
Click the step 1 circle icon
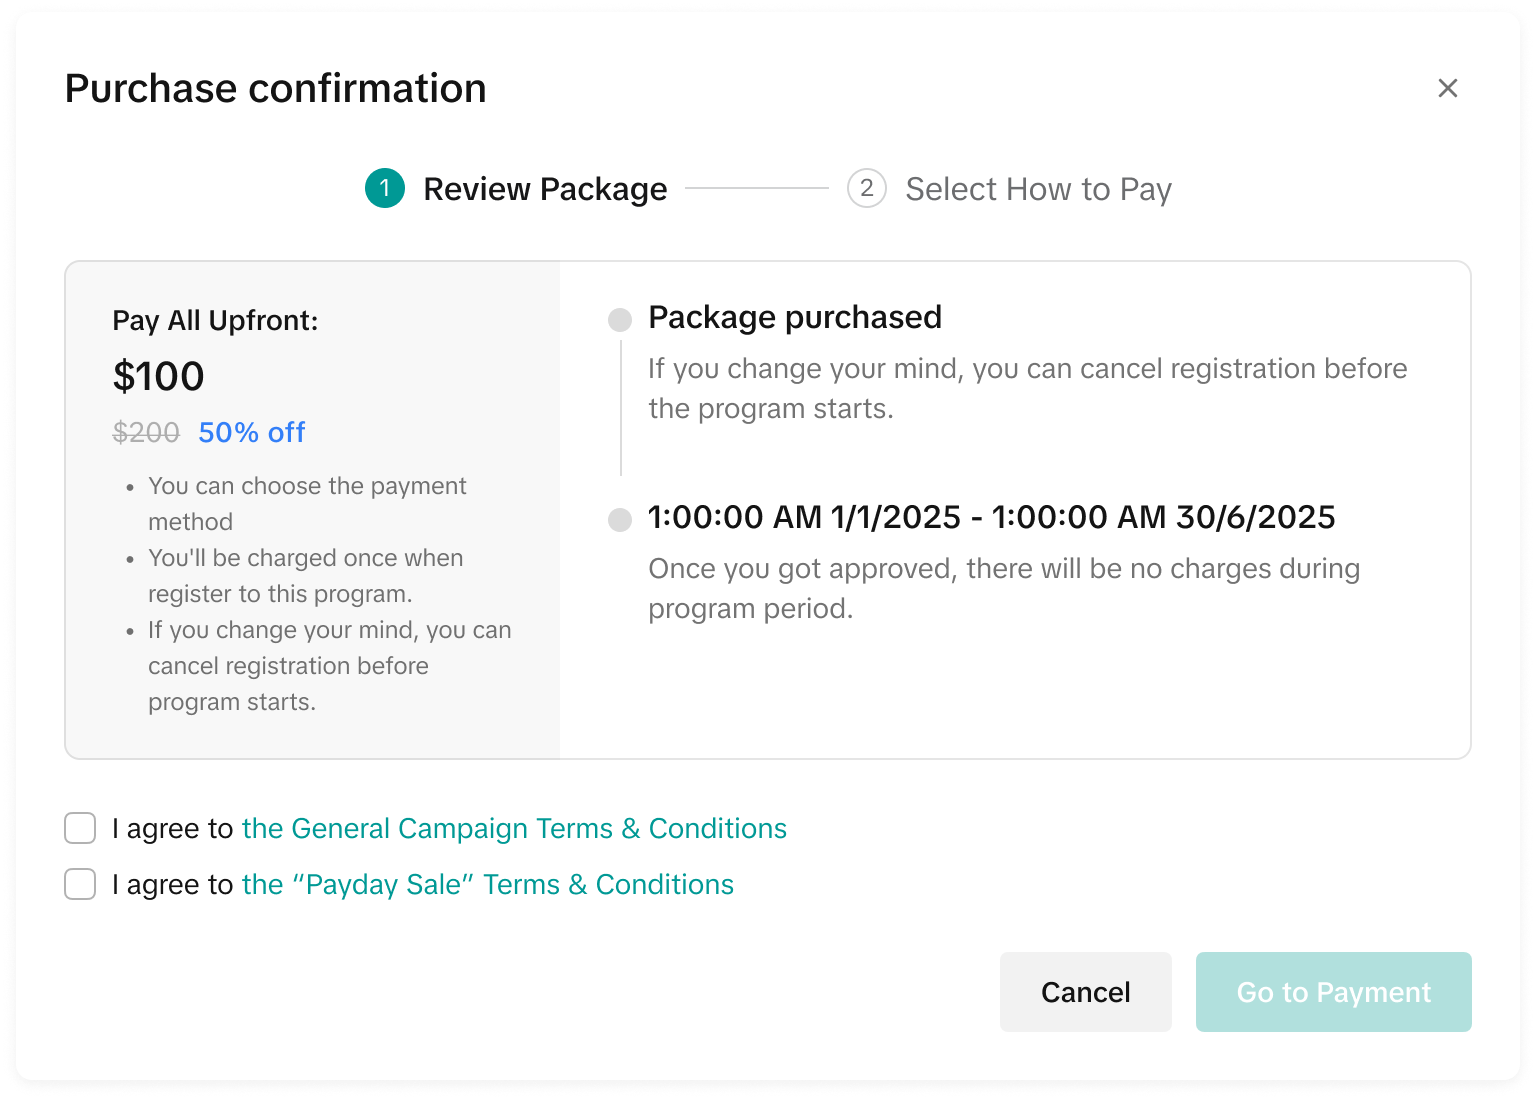pos(385,188)
